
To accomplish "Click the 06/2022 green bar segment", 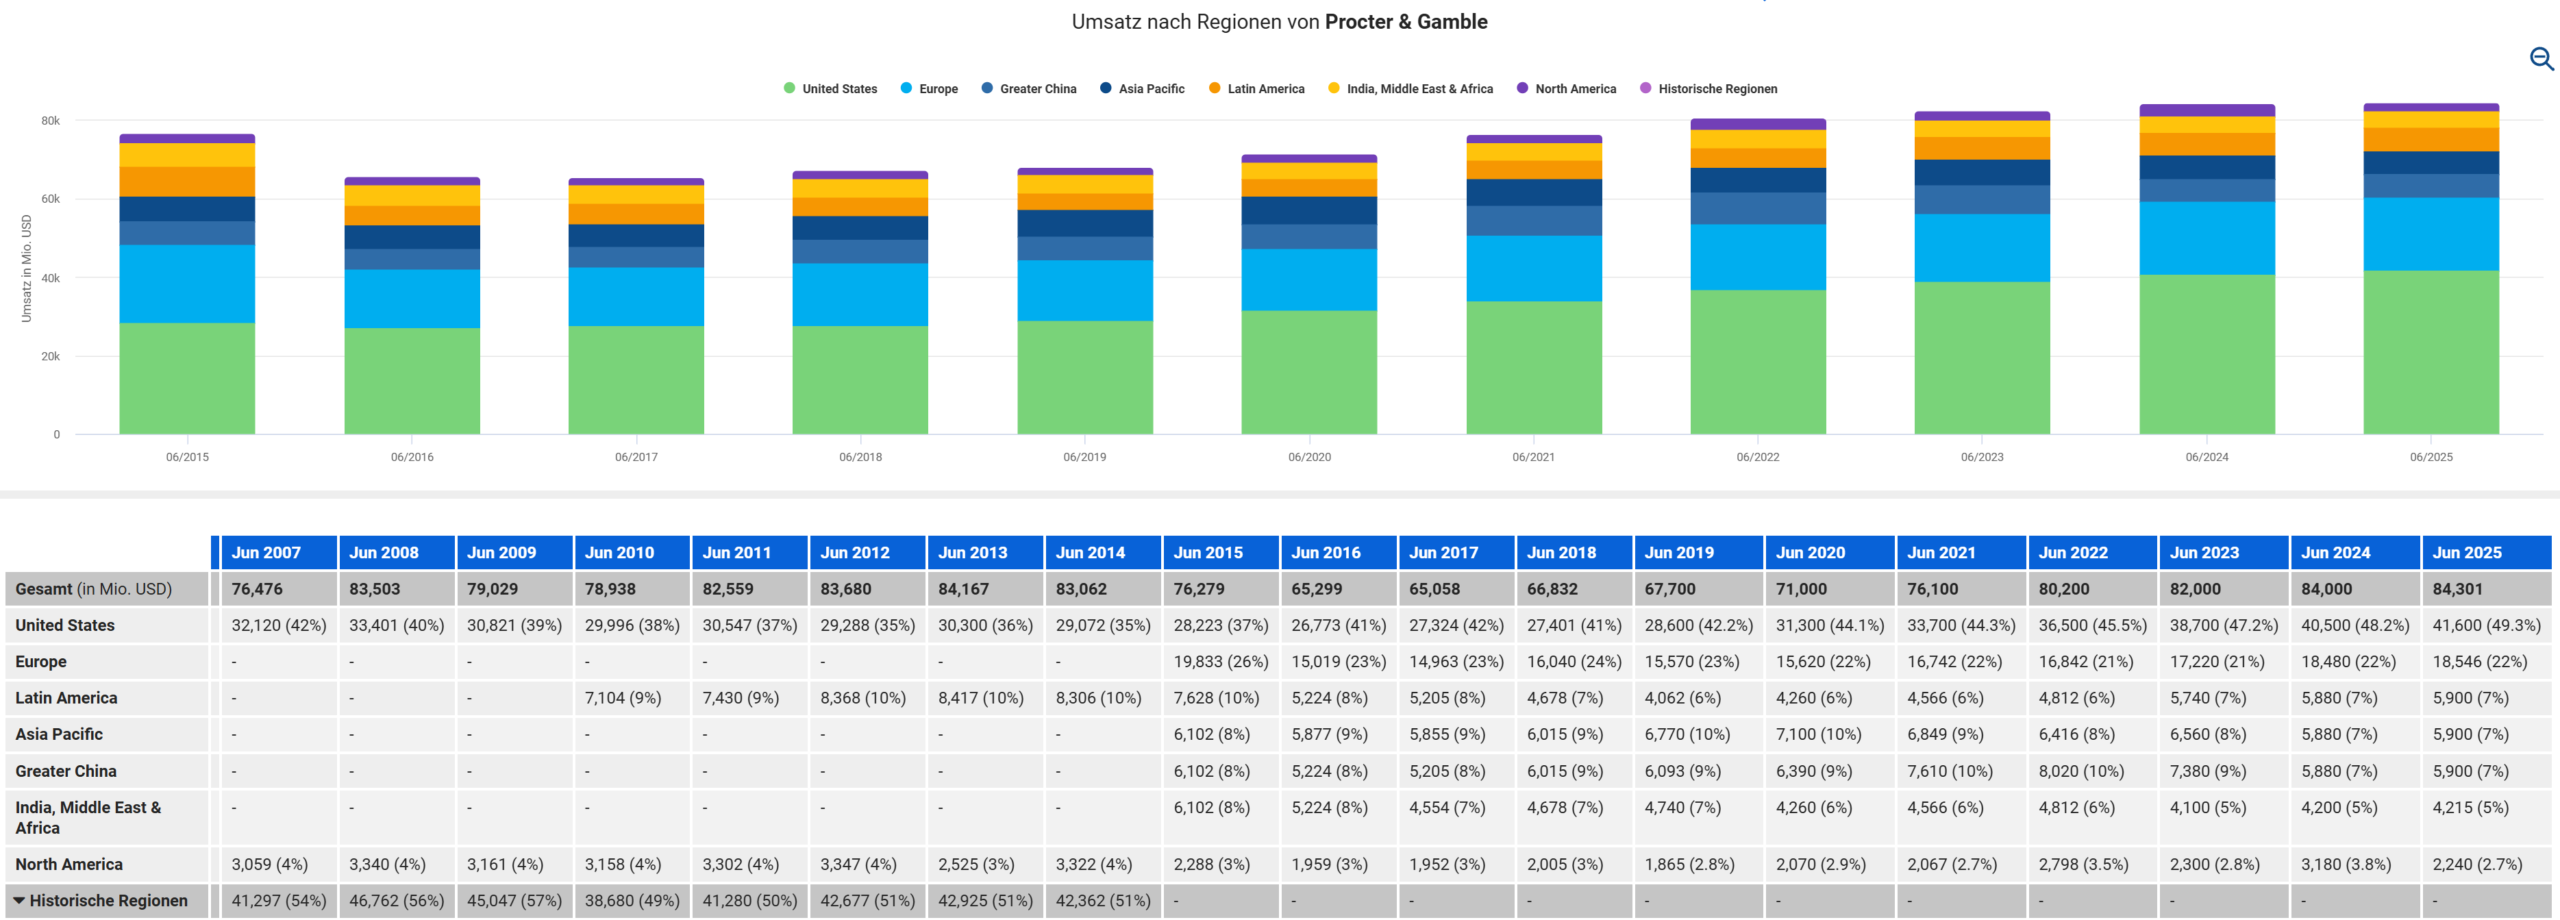I will point(1758,362).
